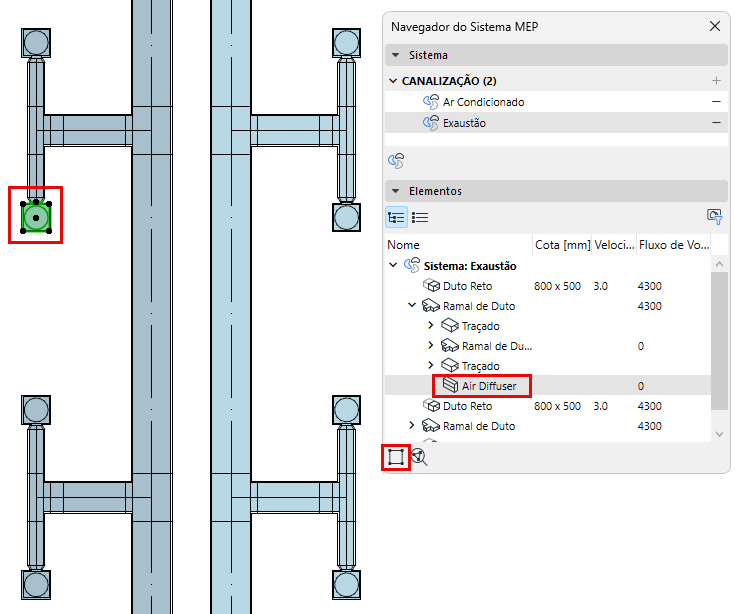This screenshot has height=614, width=735.
Task: Close the Navegador do Sistema MEP panel
Action: point(714,26)
